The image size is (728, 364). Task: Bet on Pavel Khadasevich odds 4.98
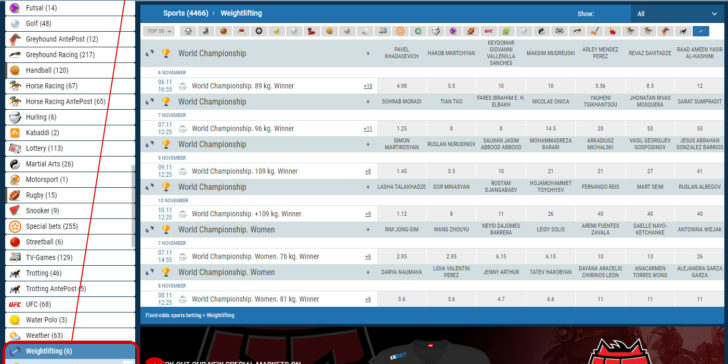[402, 86]
